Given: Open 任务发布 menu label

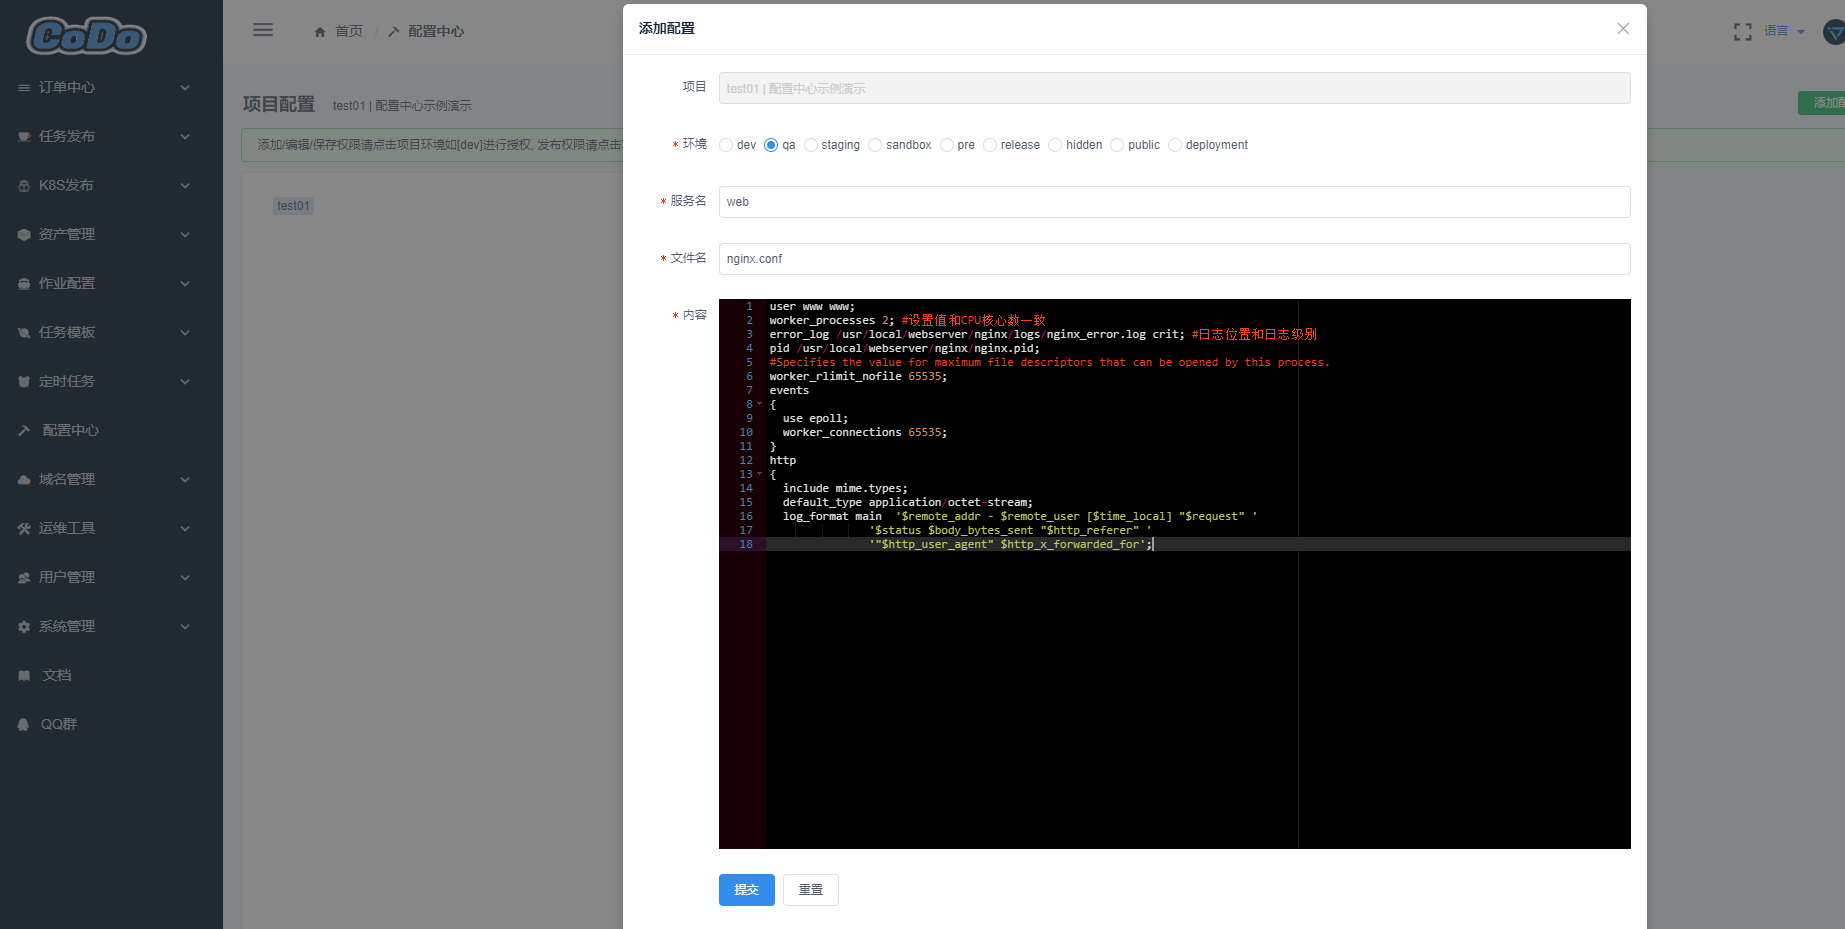Looking at the screenshot, I should pyautogui.click(x=67, y=137).
